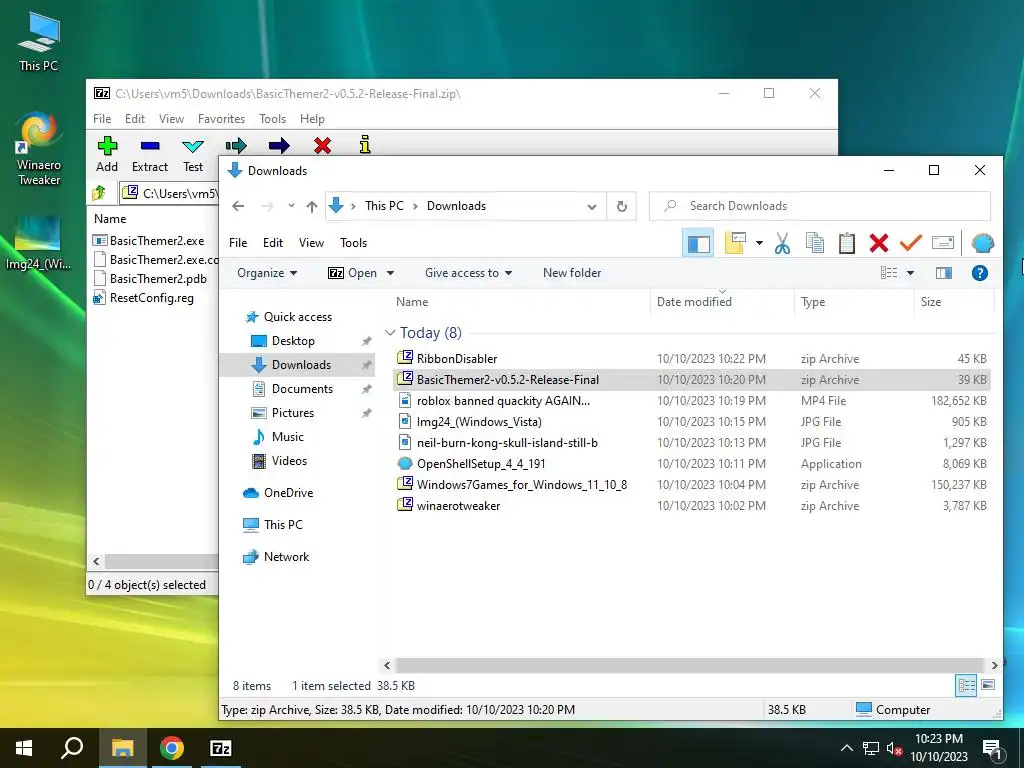Click the Up one level arrow in Explorer
The image size is (1024, 768).
(312, 206)
